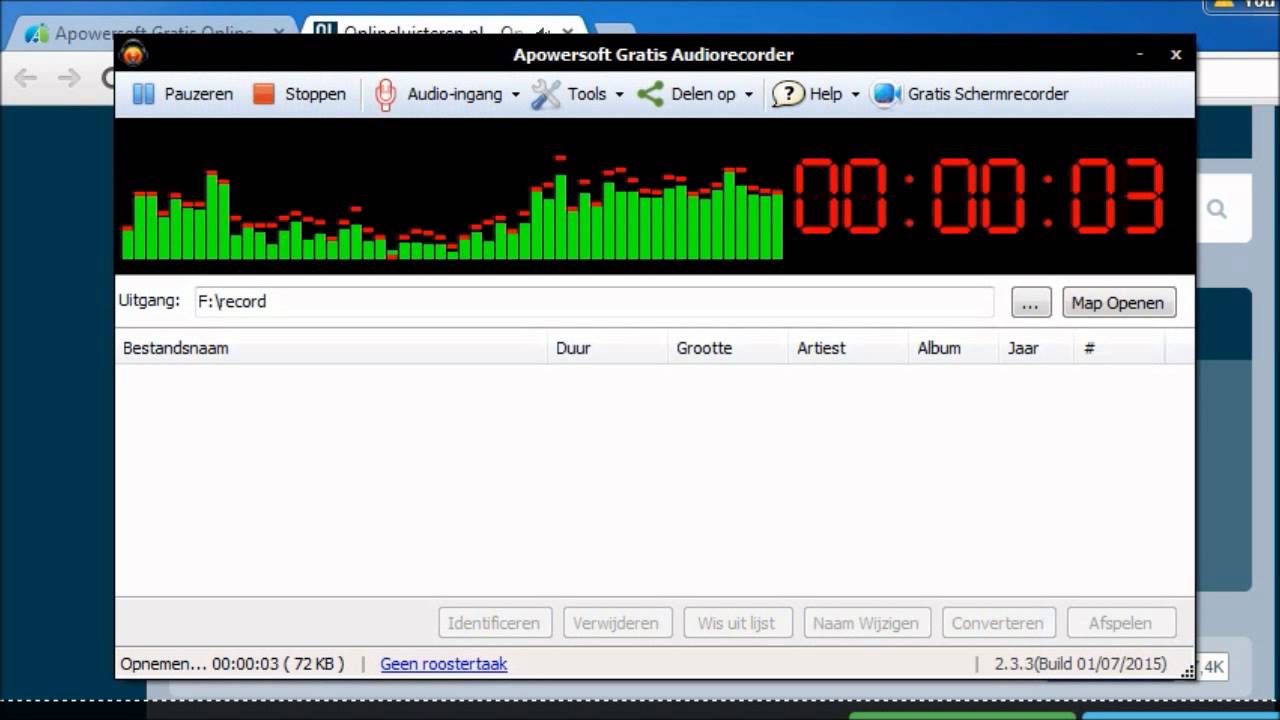The image size is (1280, 720).
Task: Click the Apowersoft headphone logo in title bar
Action: click(133, 54)
